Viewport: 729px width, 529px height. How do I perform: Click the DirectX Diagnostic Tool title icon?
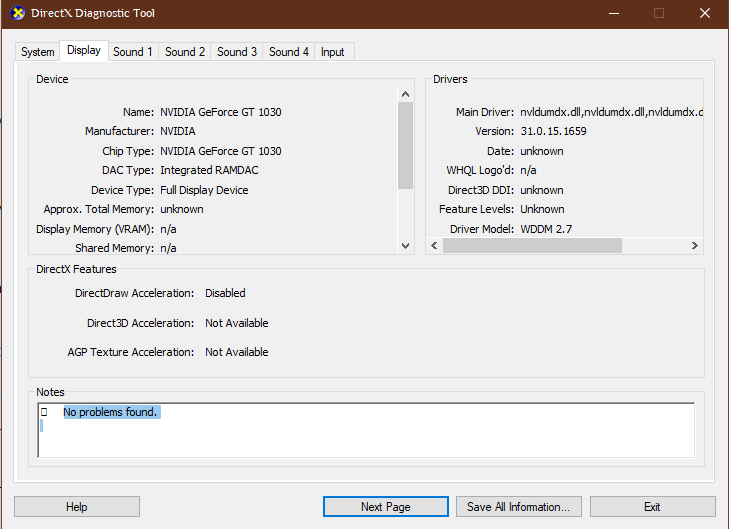pos(18,13)
